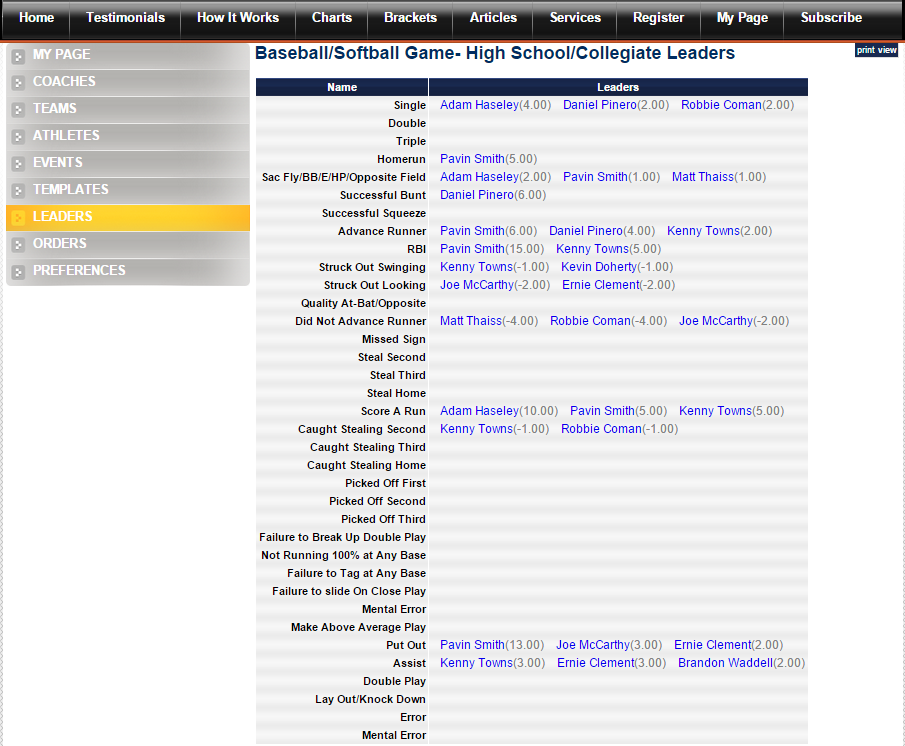905x746 pixels.
Task: Click Register in the navigation bar
Action: [659, 18]
